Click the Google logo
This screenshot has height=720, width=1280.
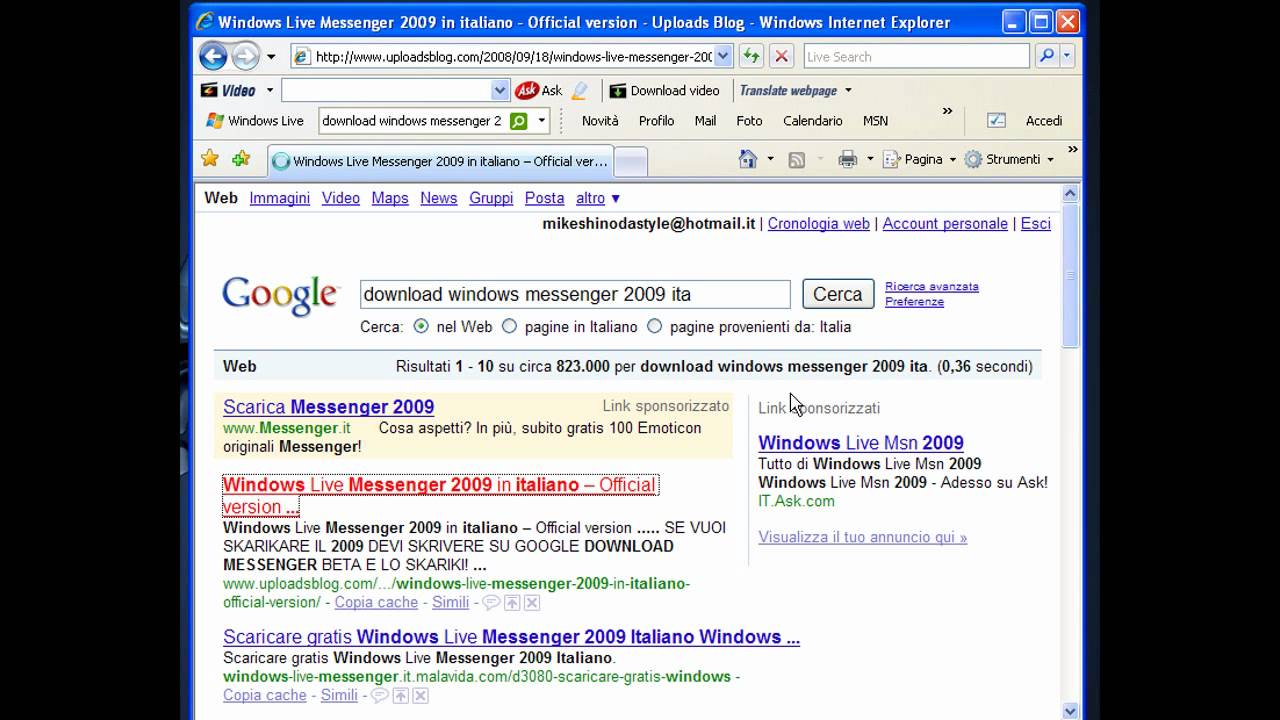281,295
